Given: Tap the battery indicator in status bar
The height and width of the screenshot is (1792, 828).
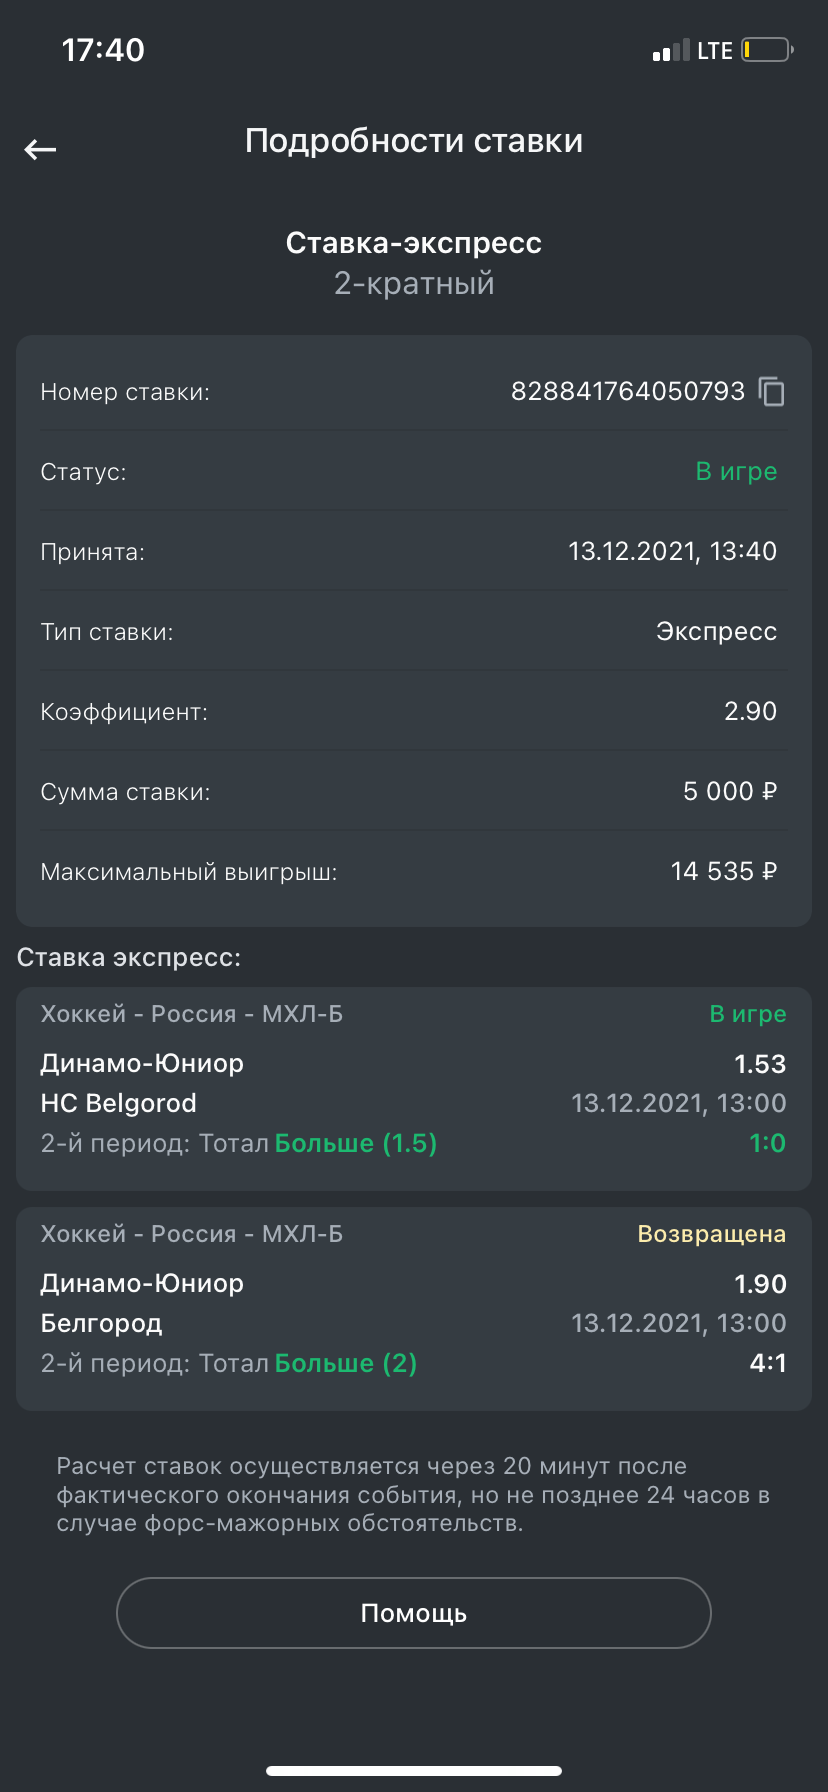Looking at the screenshot, I should pos(767,50).
